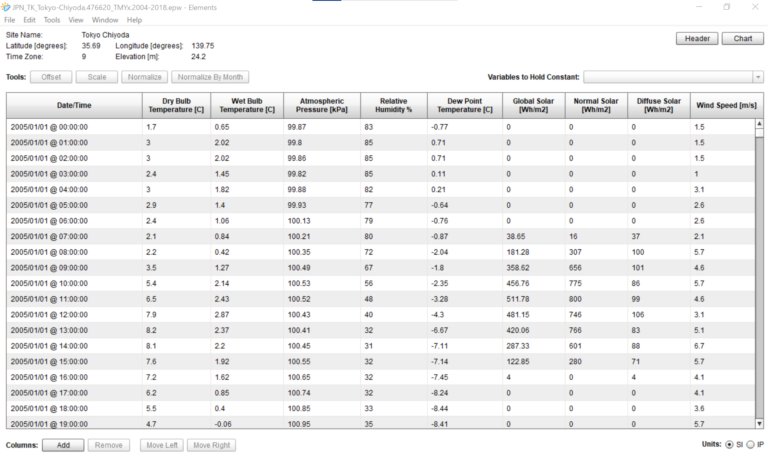Viewport: 768px width, 457px height.
Task: Open the File menu
Action: coord(11,20)
